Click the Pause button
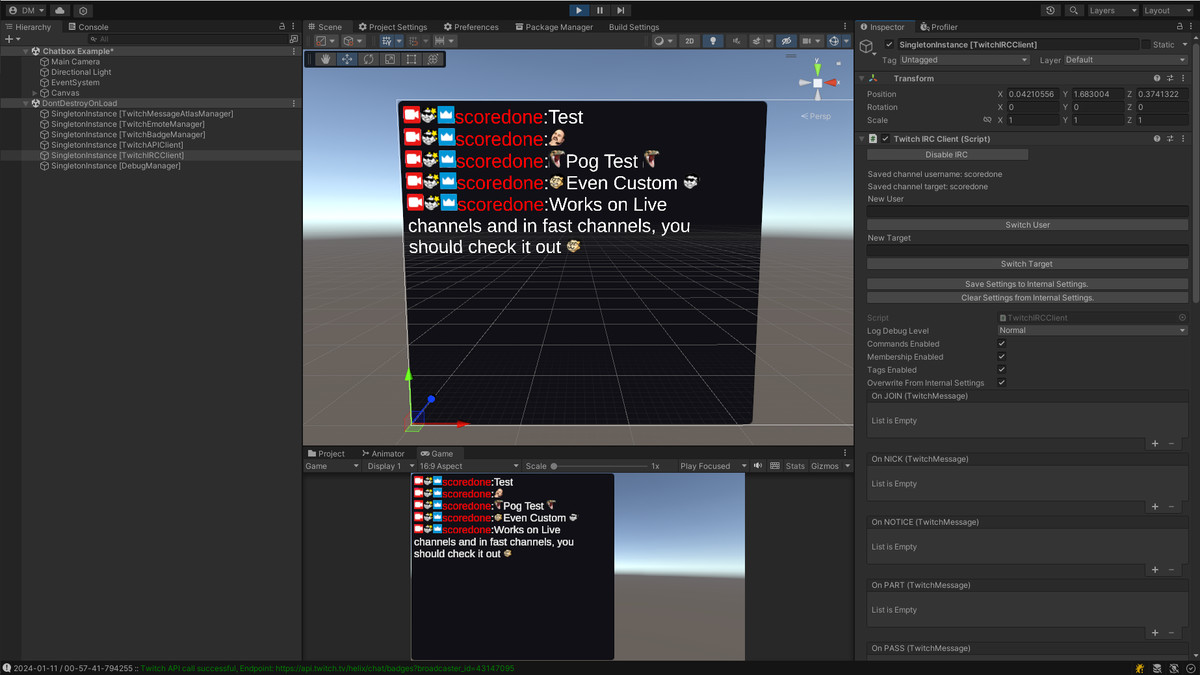The height and width of the screenshot is (675, 1200). click(x=600, y=10)
